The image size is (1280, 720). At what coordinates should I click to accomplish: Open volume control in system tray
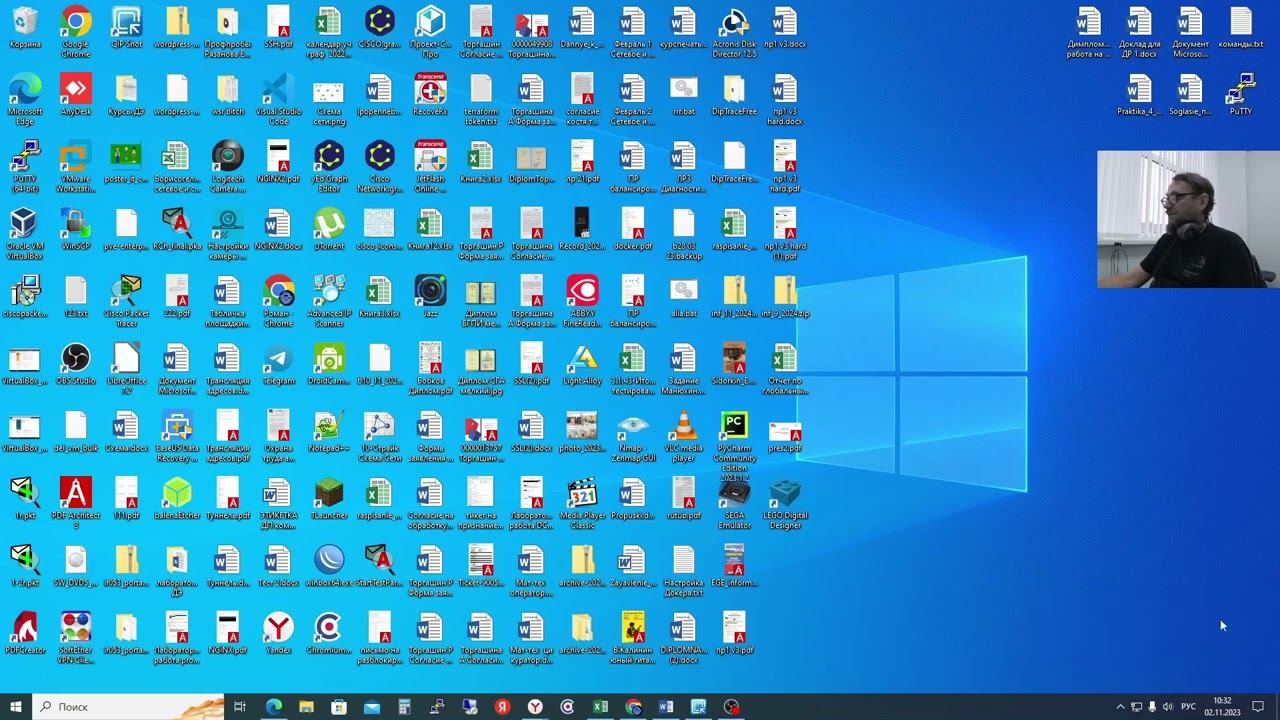1168,707
